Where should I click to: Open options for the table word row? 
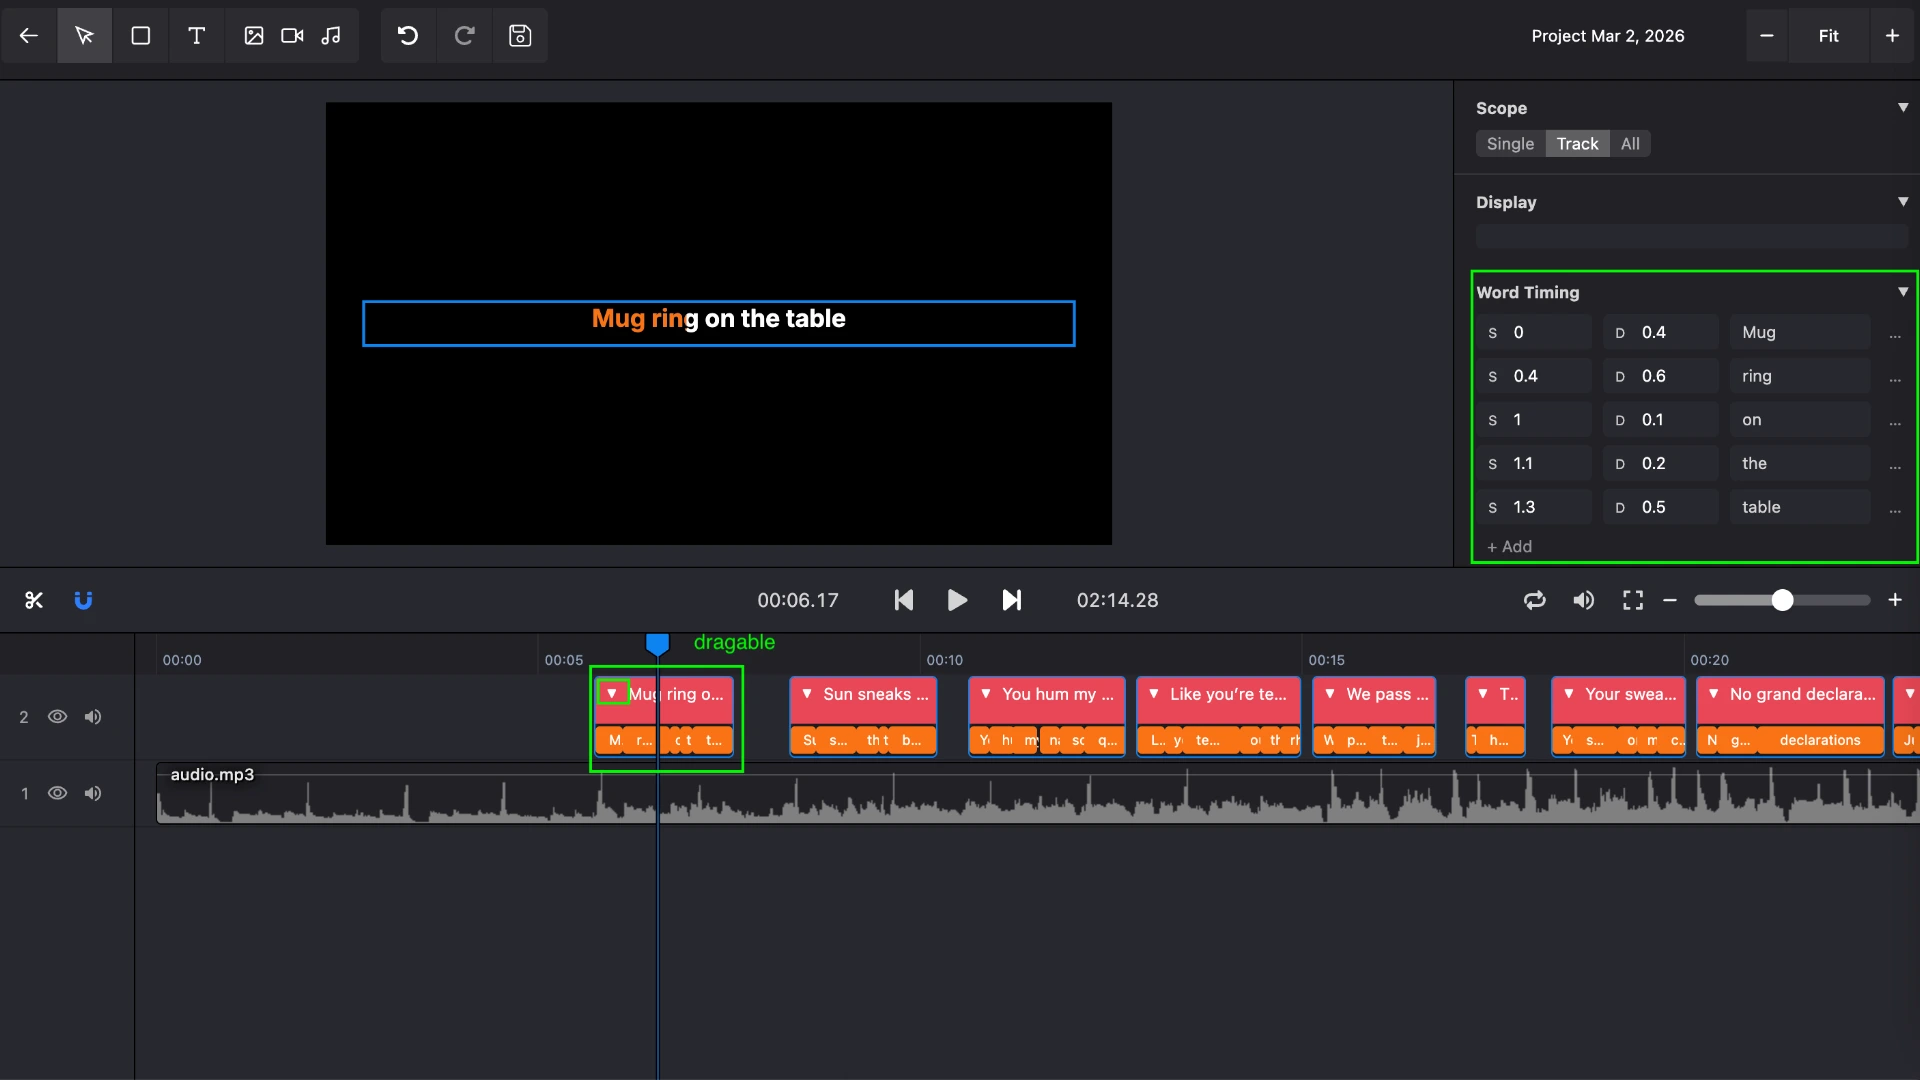pos(1895,509)
